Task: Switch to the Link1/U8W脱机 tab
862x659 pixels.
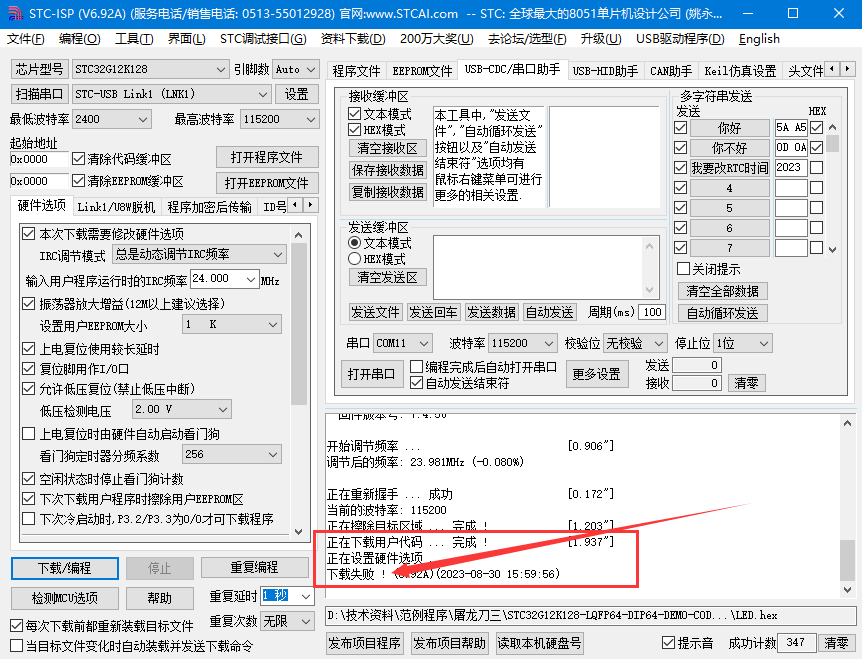Action: [116, 207]
